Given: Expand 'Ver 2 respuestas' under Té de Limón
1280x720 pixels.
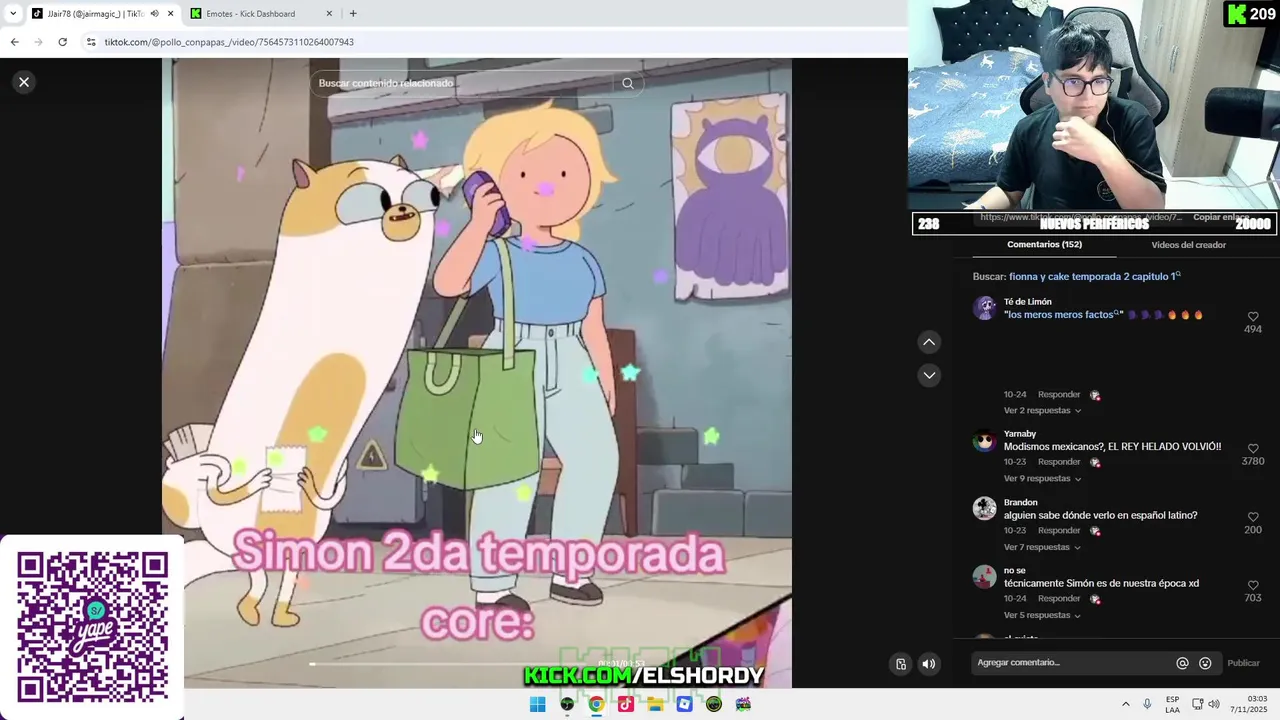Looking at the screenshot, I should [1042, 410].
